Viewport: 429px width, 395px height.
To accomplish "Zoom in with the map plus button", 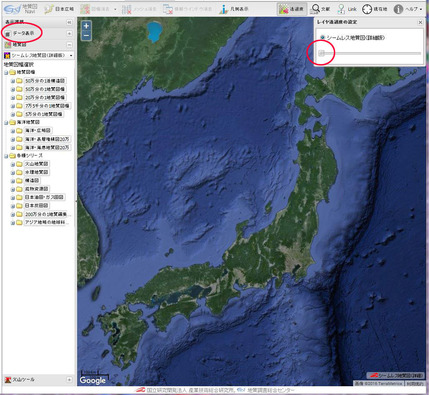I will coord(86,25).
